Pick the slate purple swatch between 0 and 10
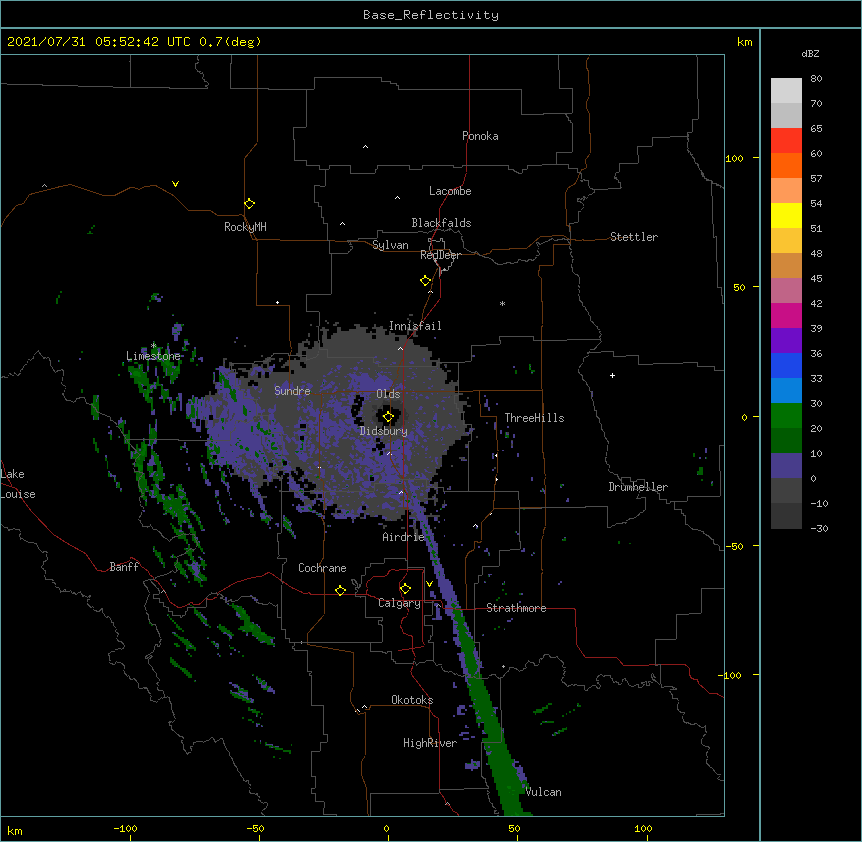Viewport: 862px width, 842px height. (x=786, y=466)
